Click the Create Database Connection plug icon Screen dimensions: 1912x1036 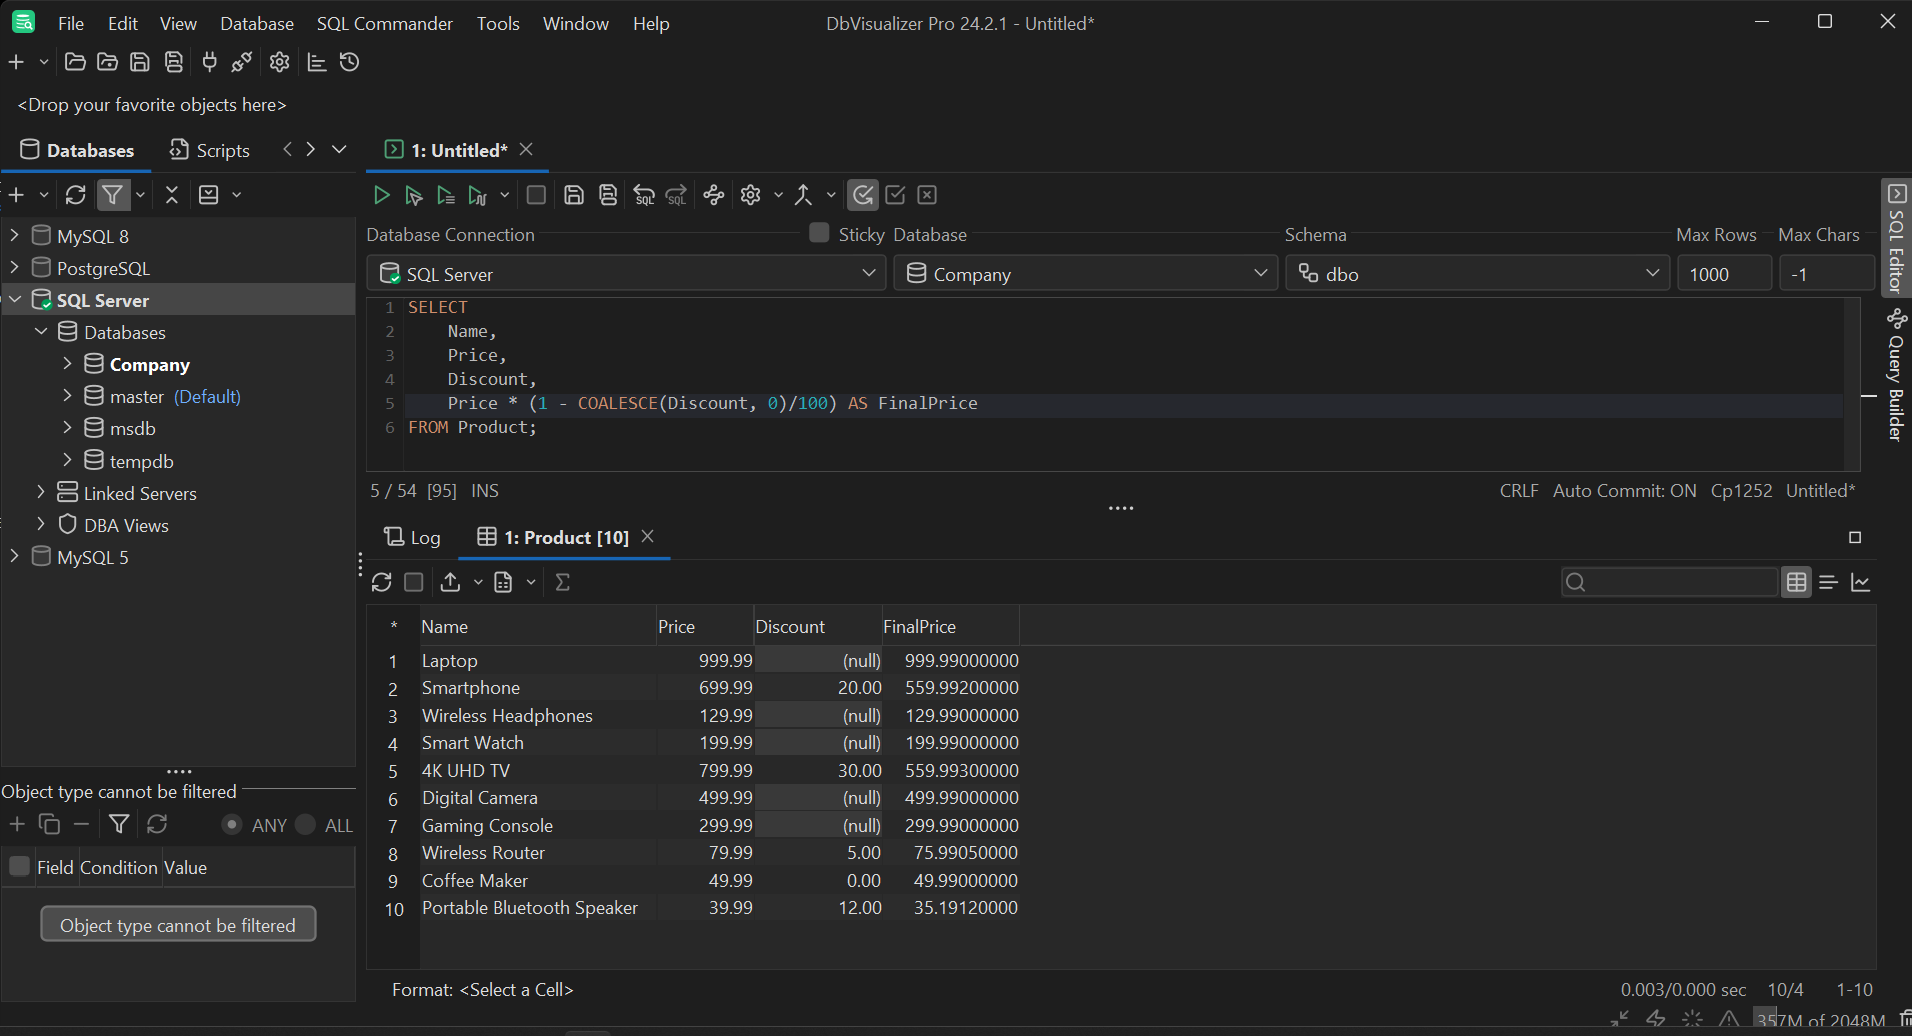[209, 62]
